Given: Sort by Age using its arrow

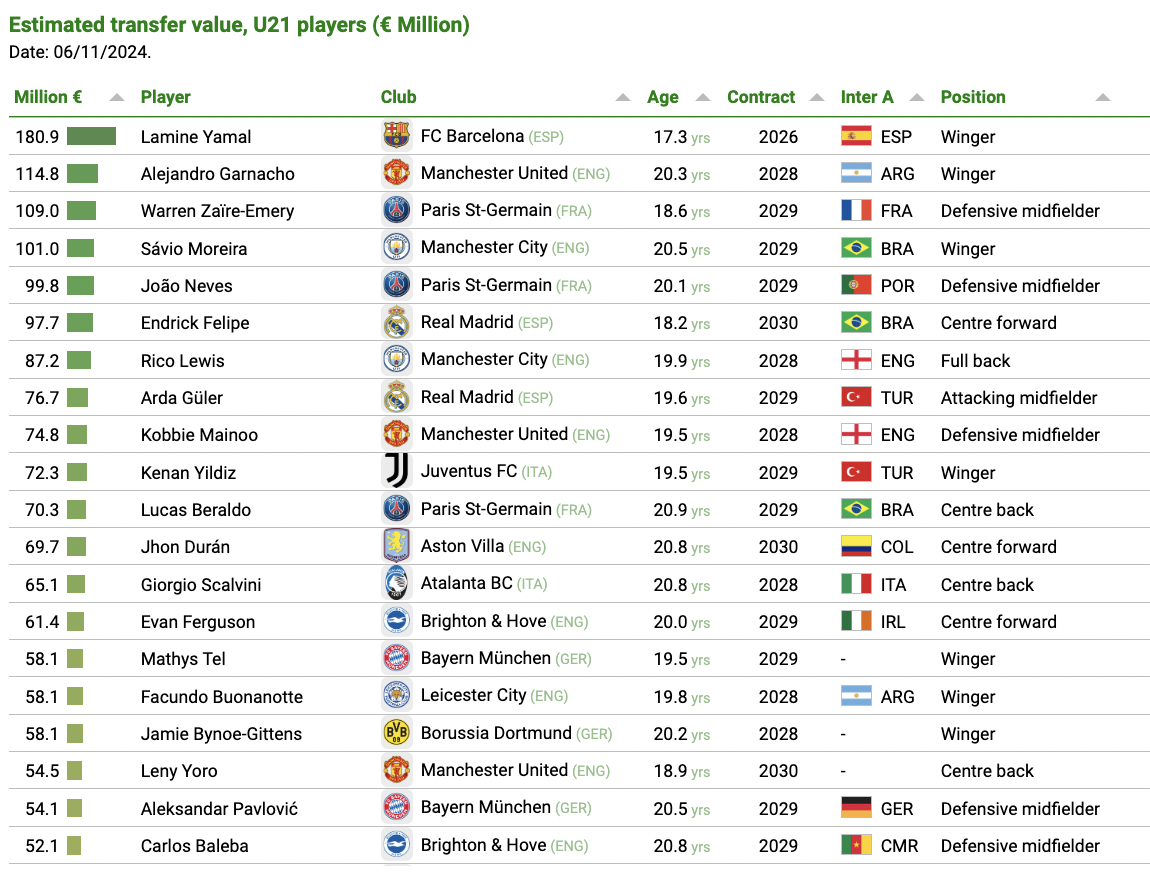Looking at the screenshot, I should point(703,98).
